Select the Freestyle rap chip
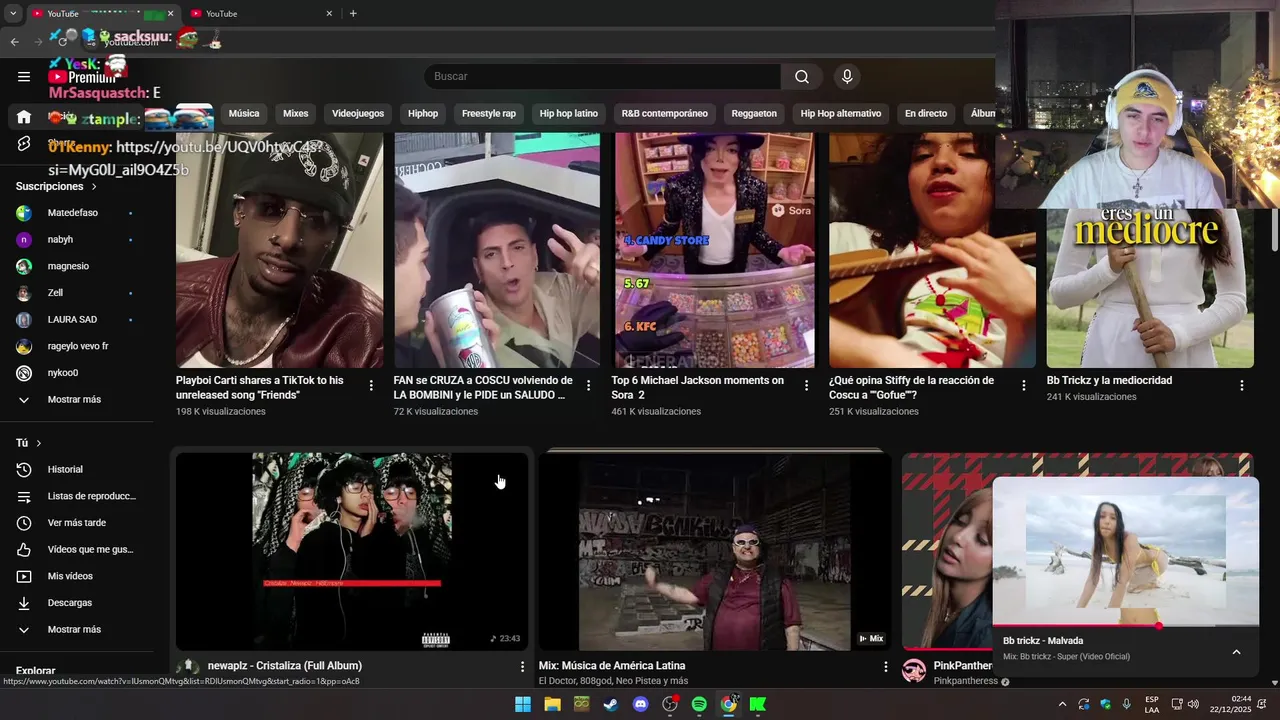 click(489, 114)
